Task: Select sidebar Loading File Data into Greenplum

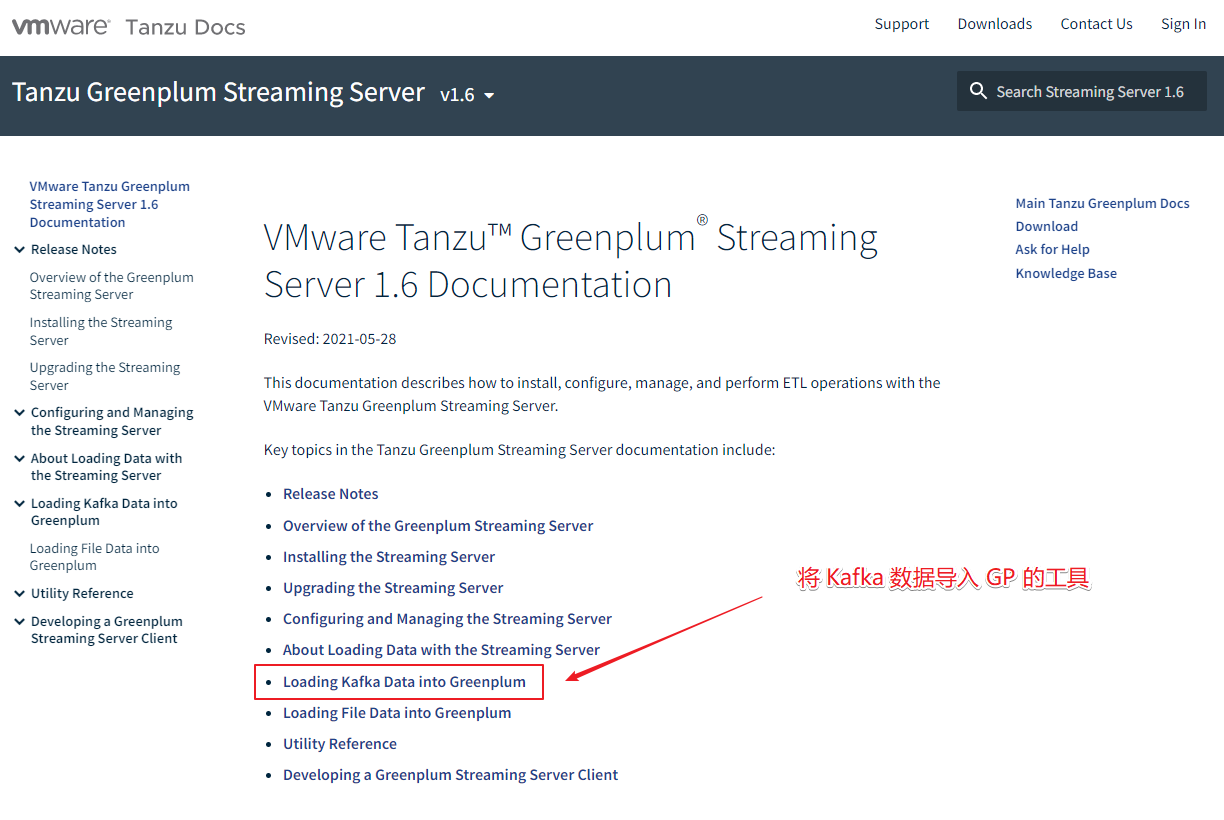Action: tap(94, 557)
